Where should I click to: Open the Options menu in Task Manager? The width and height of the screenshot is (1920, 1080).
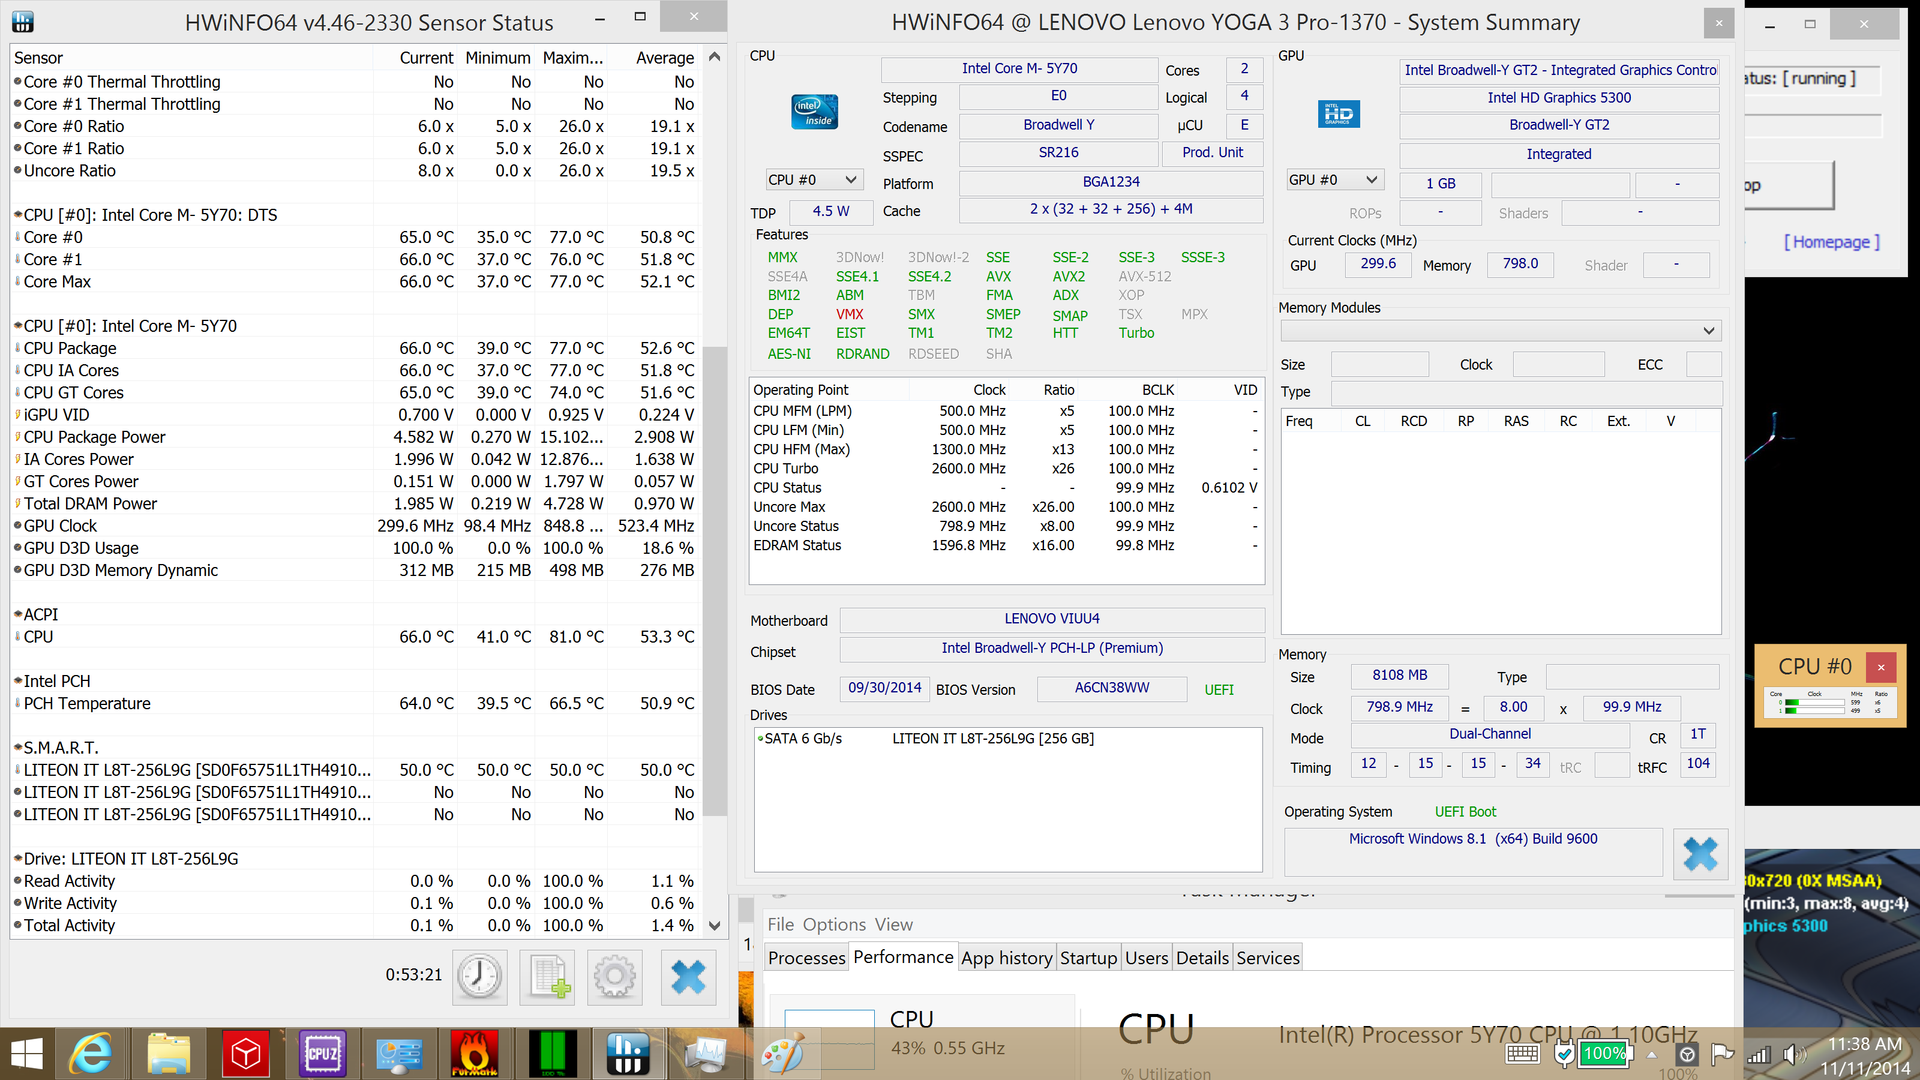(x=834, y=924)
